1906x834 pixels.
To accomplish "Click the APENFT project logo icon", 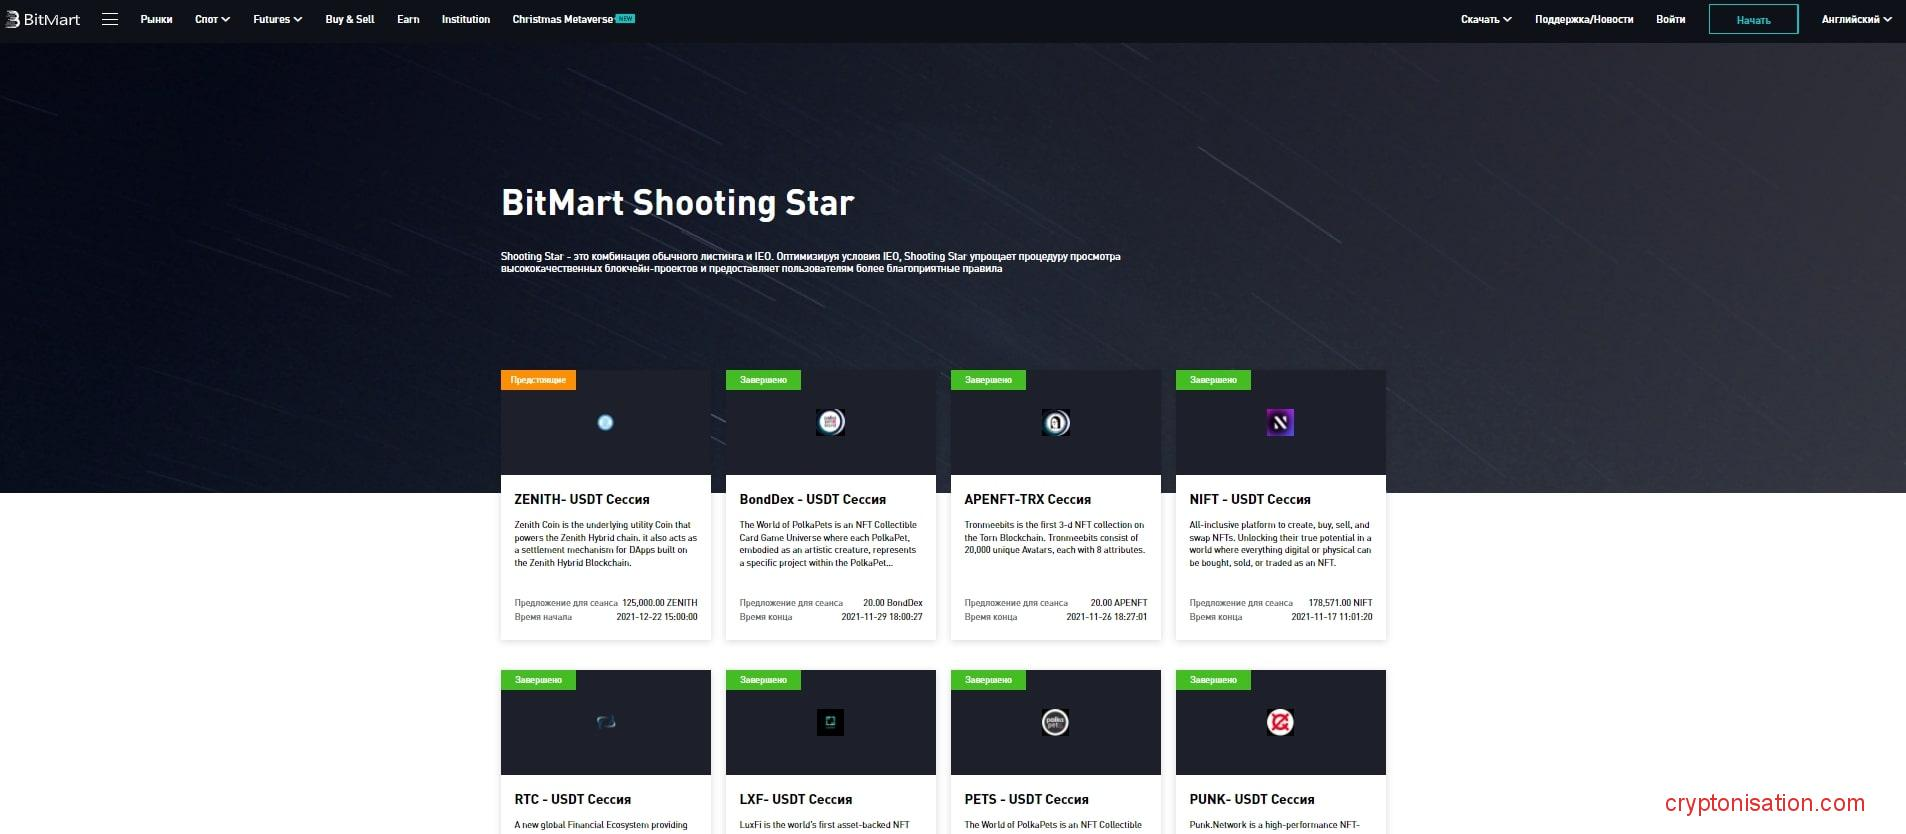I will [1055, 423].
